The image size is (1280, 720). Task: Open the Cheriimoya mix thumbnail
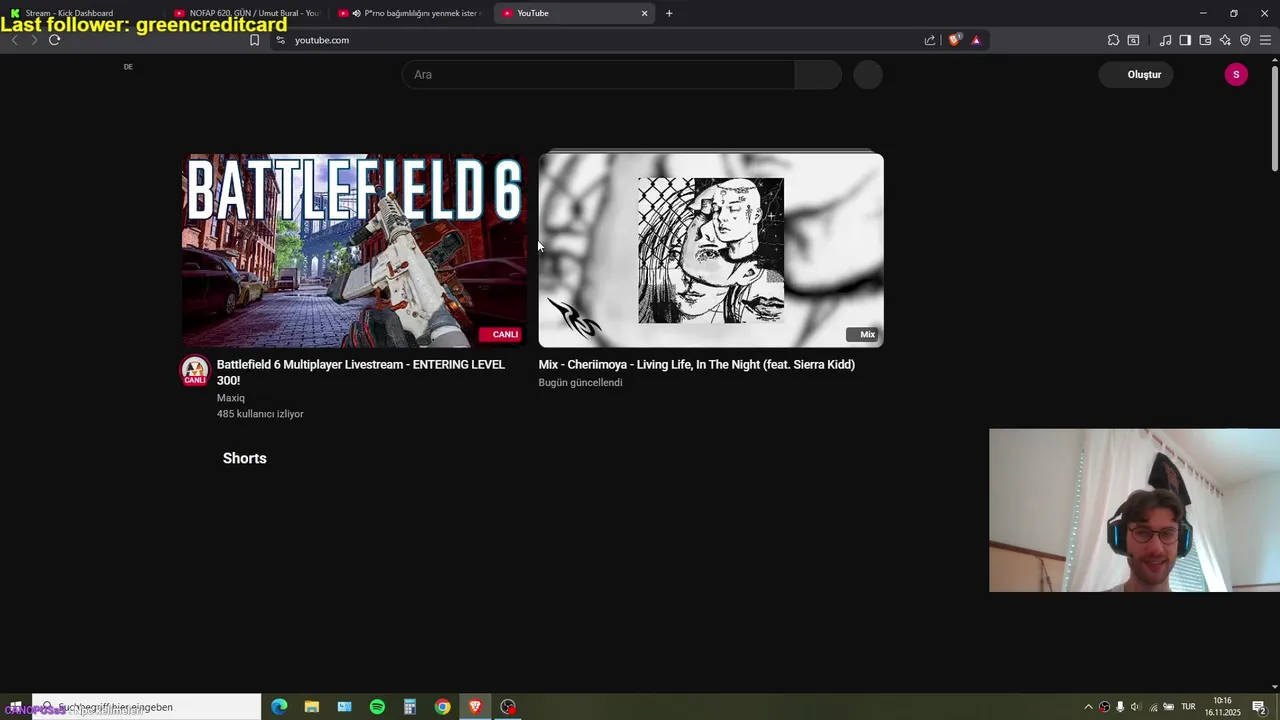click(711, 250)
